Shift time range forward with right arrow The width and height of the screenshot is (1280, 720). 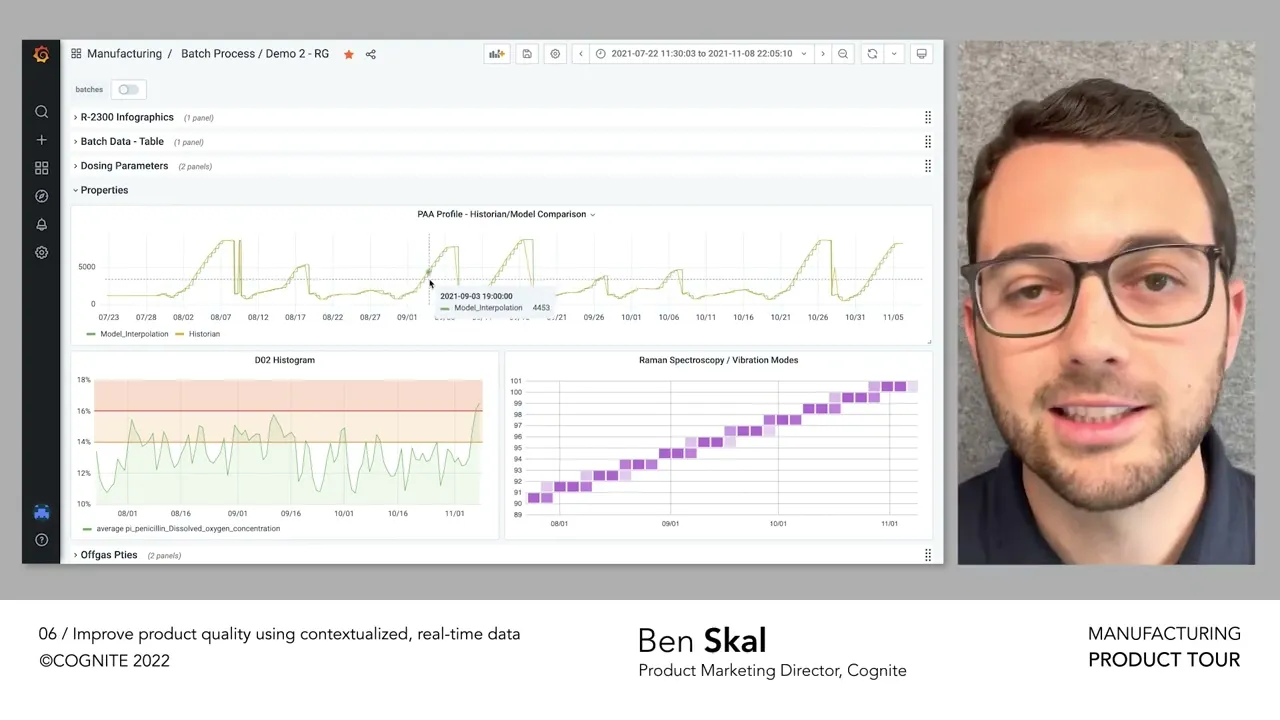tap(822, 54)
